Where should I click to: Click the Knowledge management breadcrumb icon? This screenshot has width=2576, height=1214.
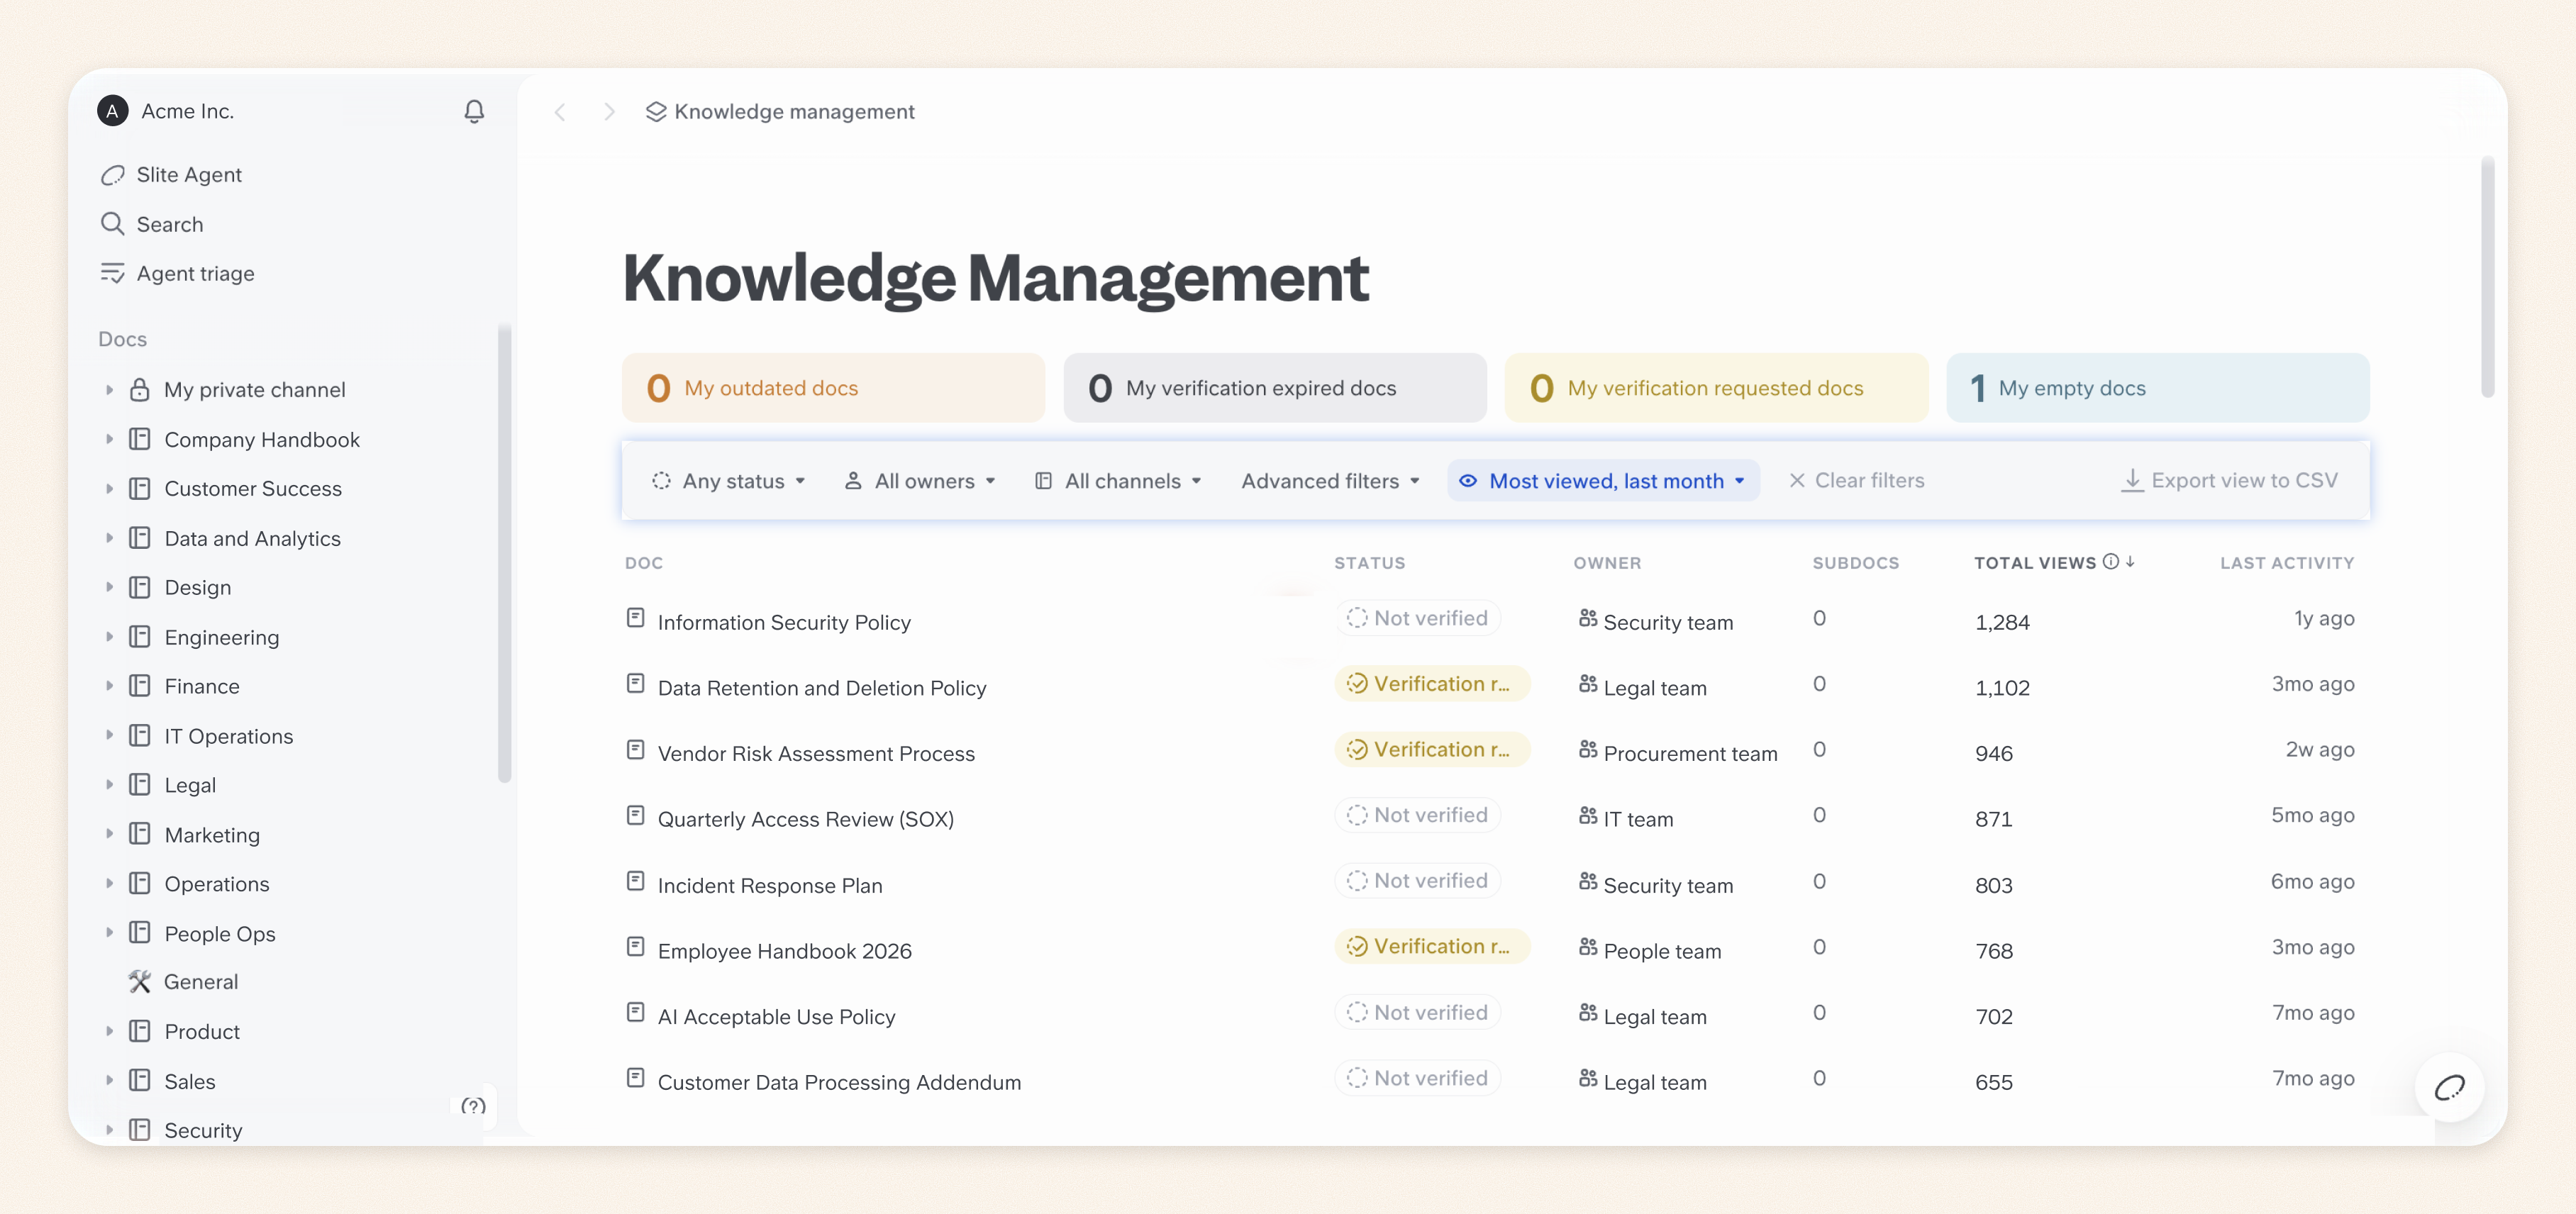pos(656,112)
